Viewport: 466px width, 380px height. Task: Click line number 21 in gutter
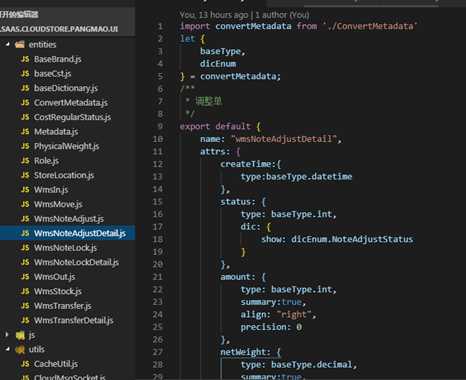point(158,277)
